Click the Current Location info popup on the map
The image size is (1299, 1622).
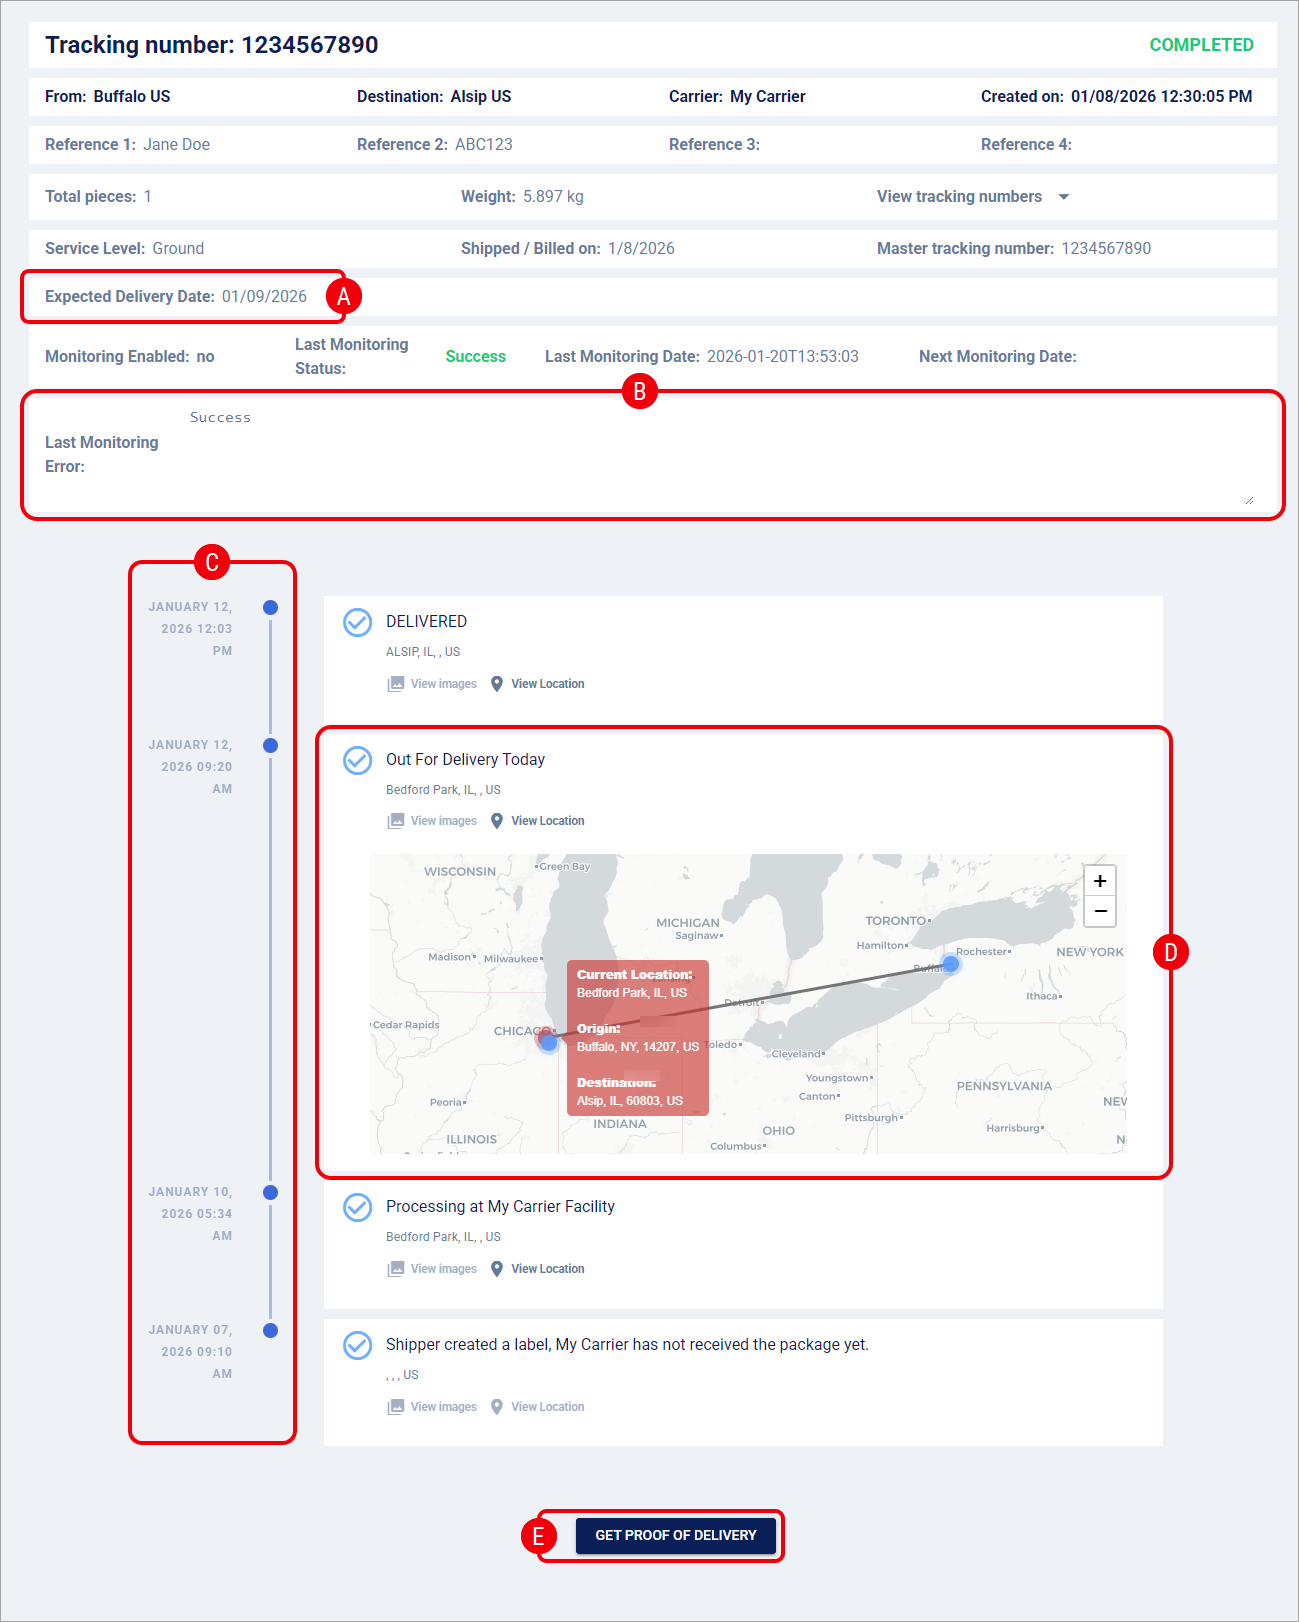click(x=638, y=1038)
